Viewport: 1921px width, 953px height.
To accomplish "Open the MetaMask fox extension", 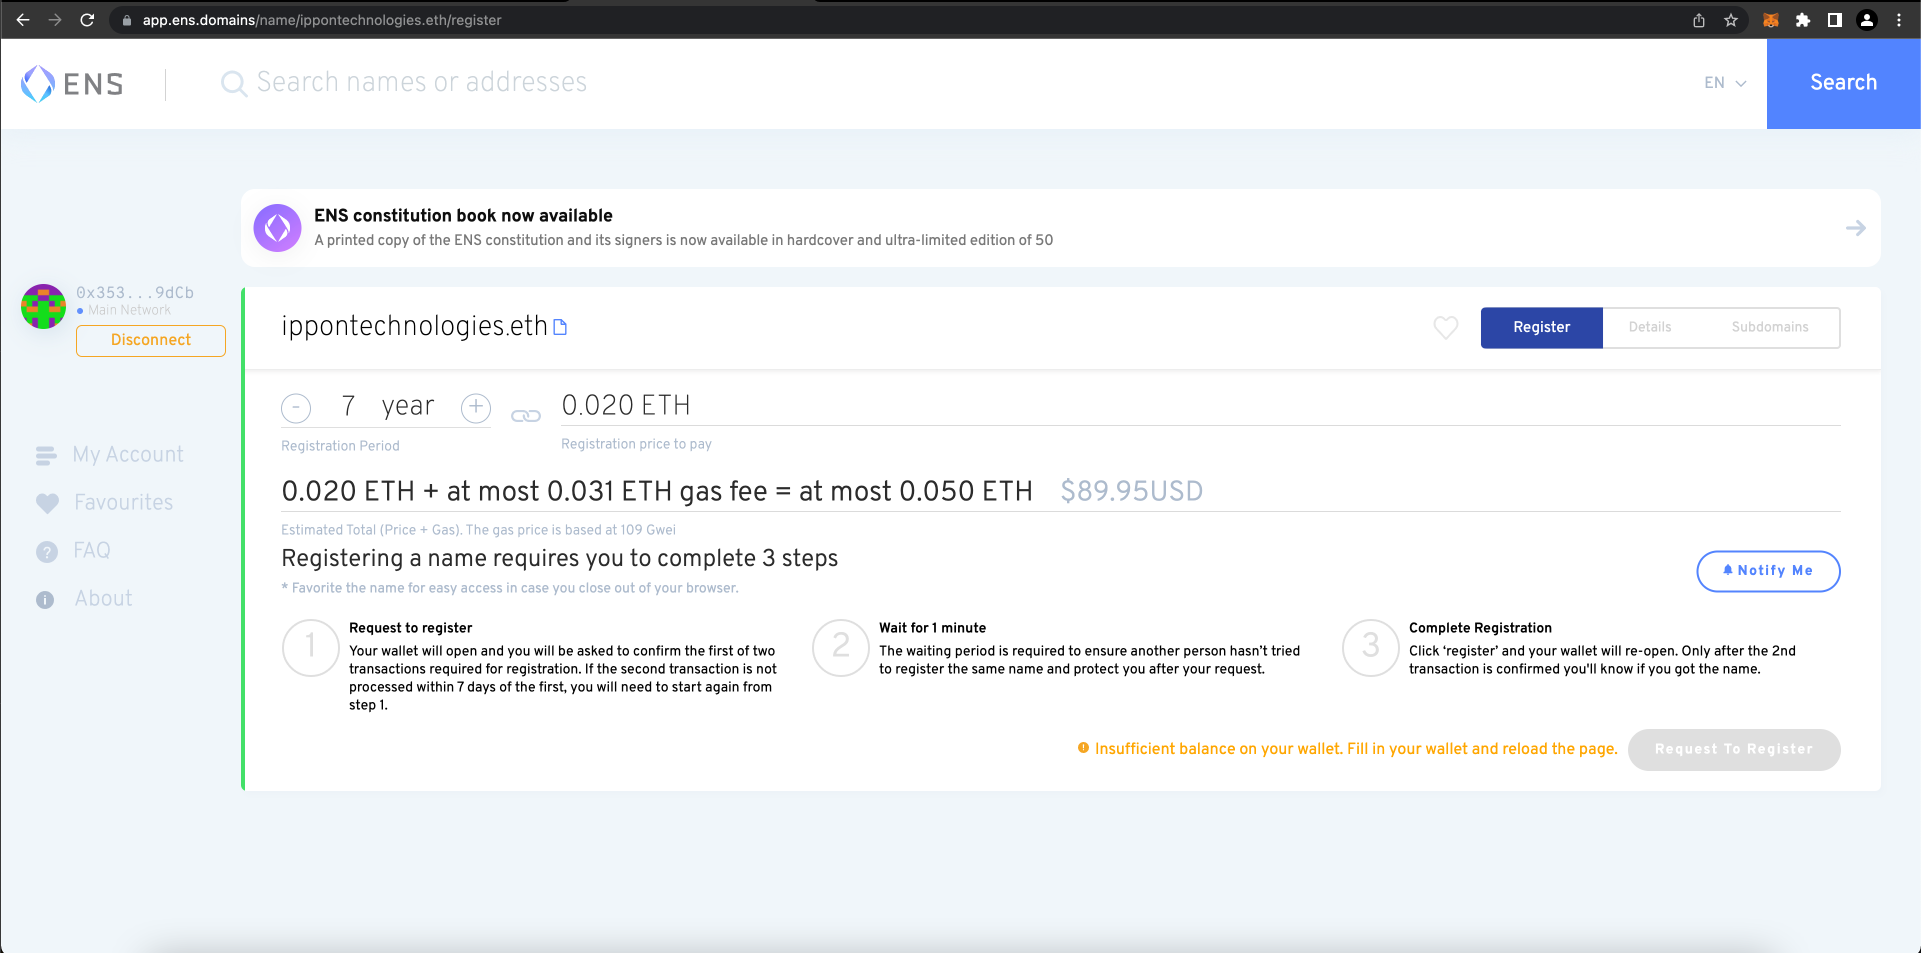I will tap(1771, 20).
